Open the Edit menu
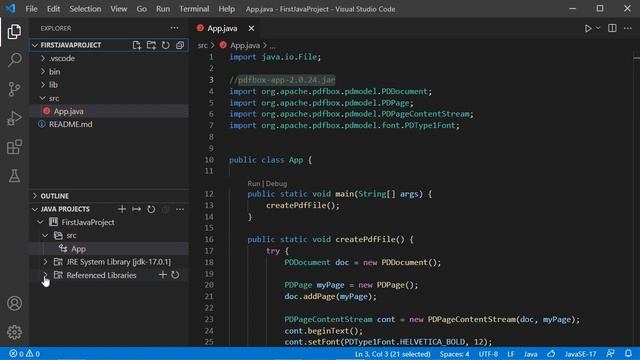Image resolution: width=640 pixels, height=360 pixels. point(53,9)
